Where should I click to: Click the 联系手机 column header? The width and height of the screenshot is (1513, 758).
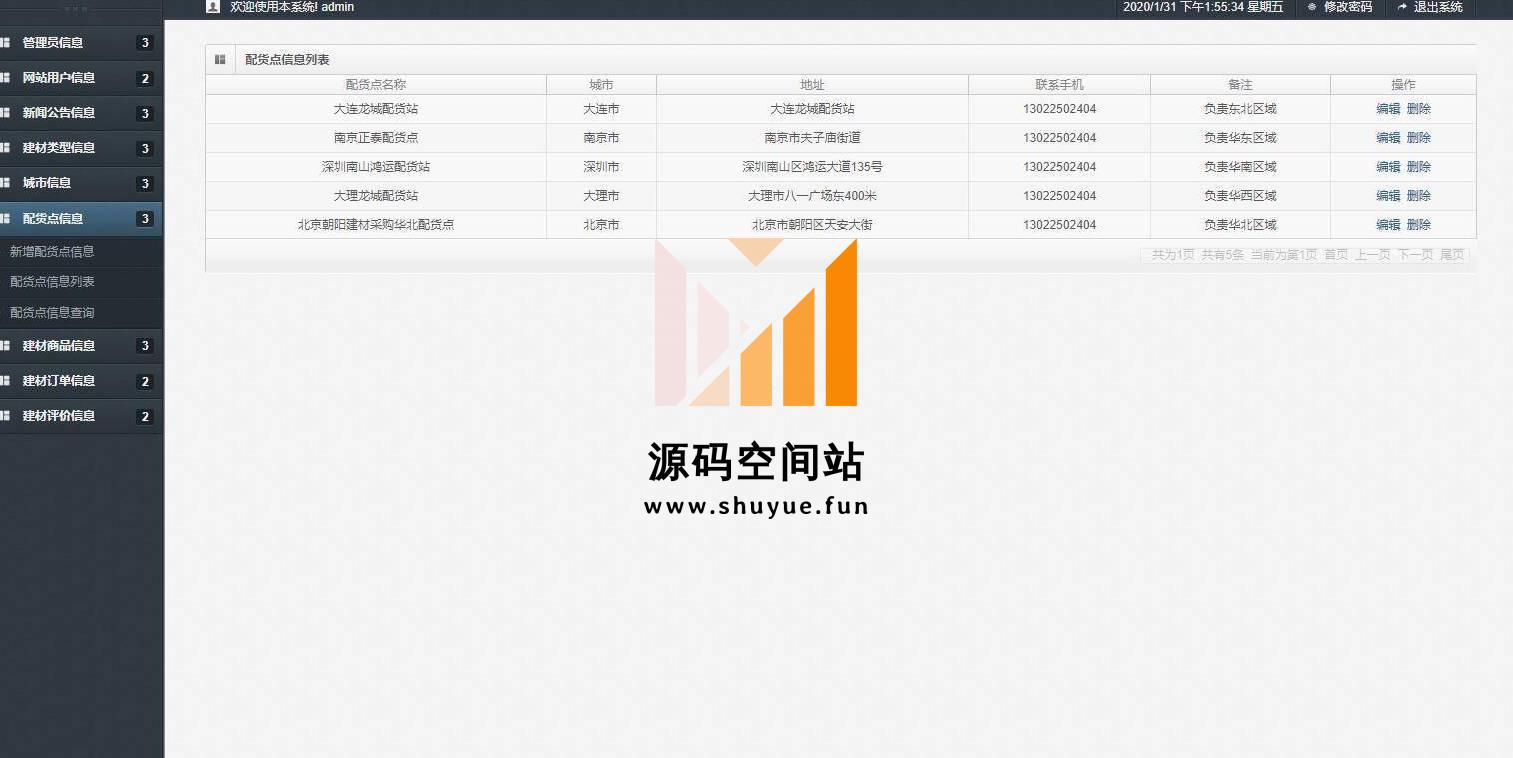[x=1059, y=85]
